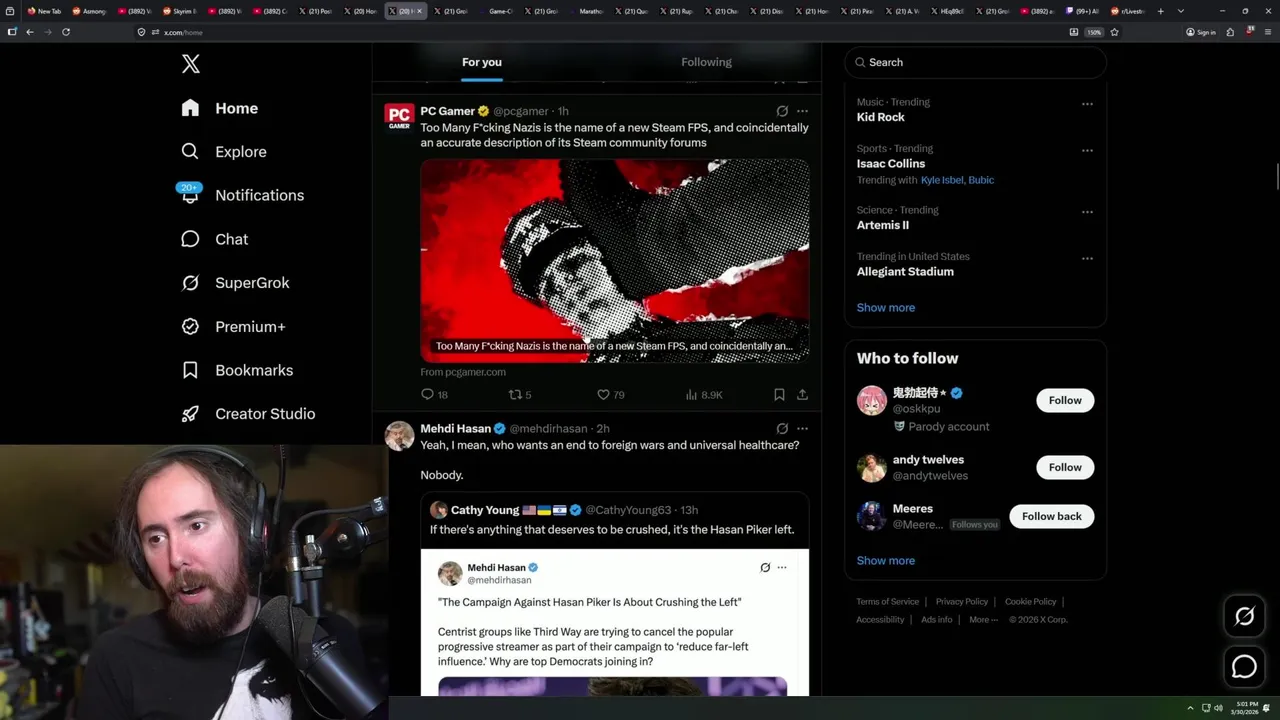Click the X logo in the sidebar

click(x=190, y=64)
